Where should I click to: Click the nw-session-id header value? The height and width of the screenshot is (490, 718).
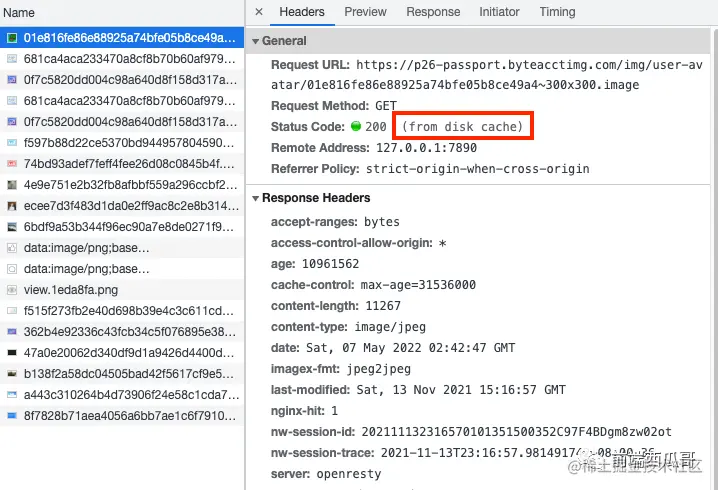[517, 432]
